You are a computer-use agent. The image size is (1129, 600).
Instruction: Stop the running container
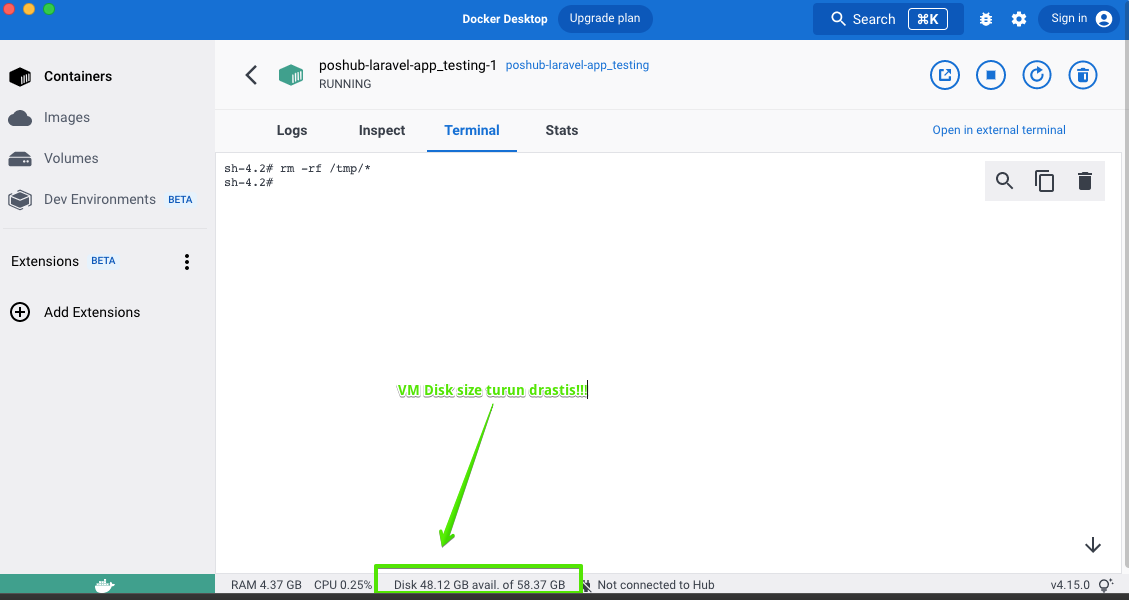click(991, 75)
